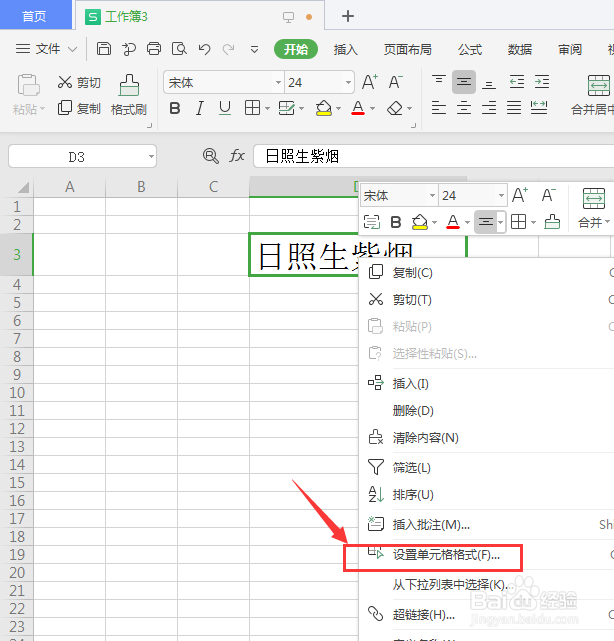Select the Format Painter (格式刷) tool
Screen dimensions: 614x641
pos(129,95)
